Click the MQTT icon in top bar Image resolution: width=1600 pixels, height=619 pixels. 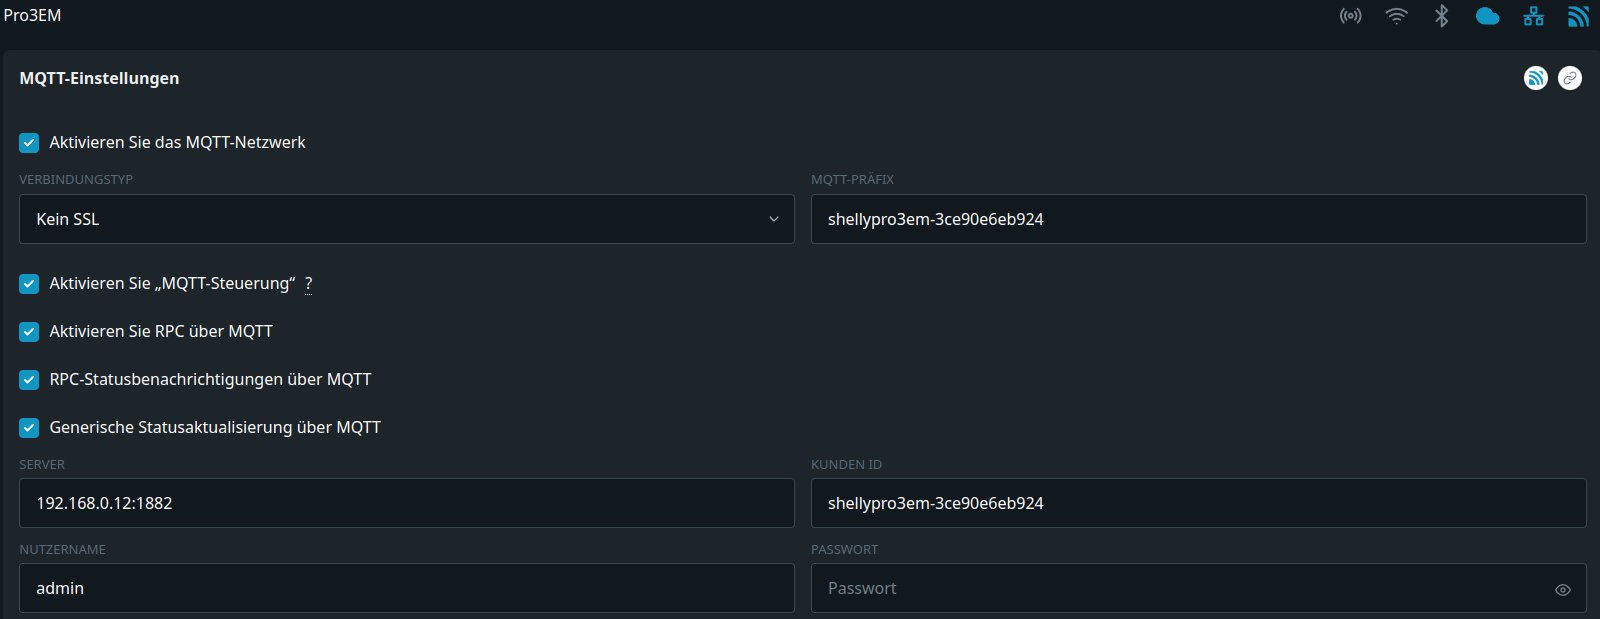1578,16
